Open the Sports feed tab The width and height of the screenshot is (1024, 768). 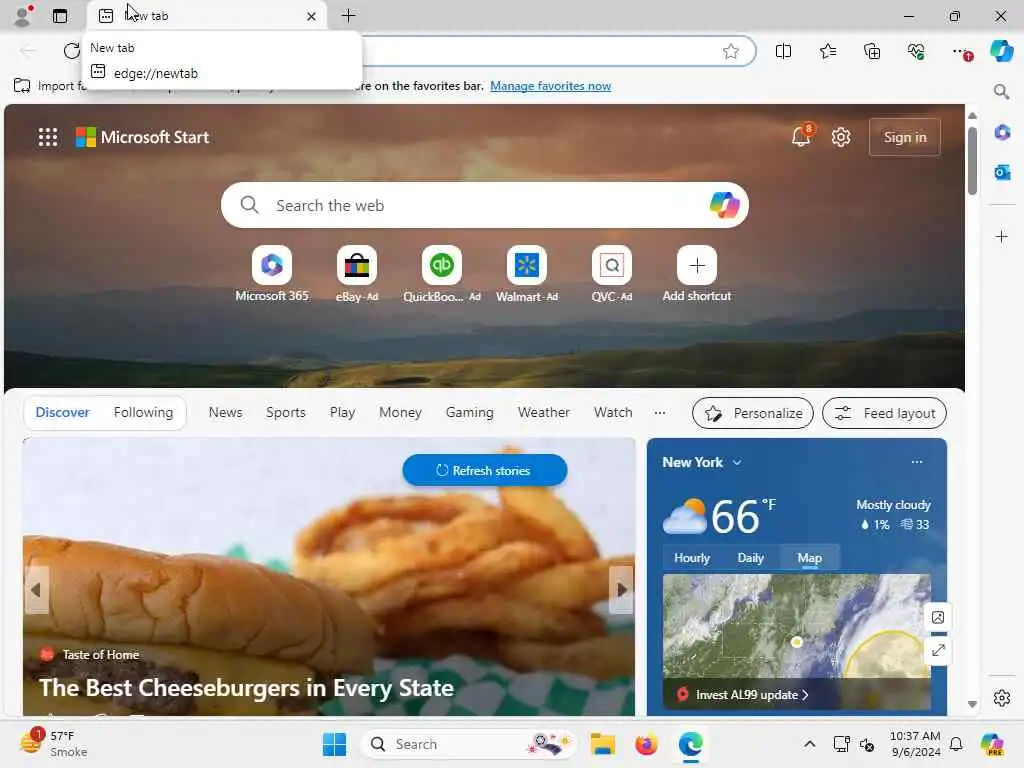point(285,413)
